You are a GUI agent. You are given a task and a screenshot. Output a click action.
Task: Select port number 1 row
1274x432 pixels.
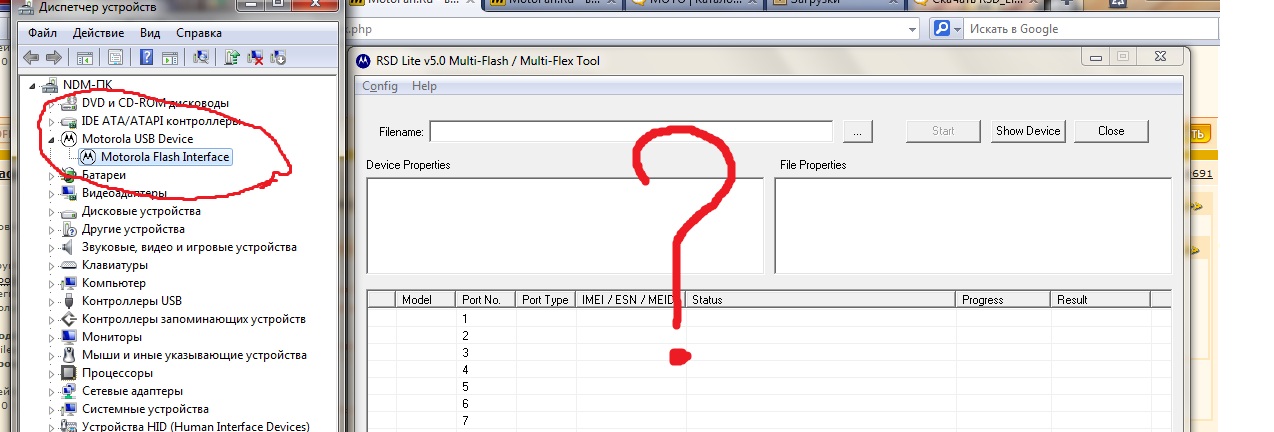click(x=769, y=318)
